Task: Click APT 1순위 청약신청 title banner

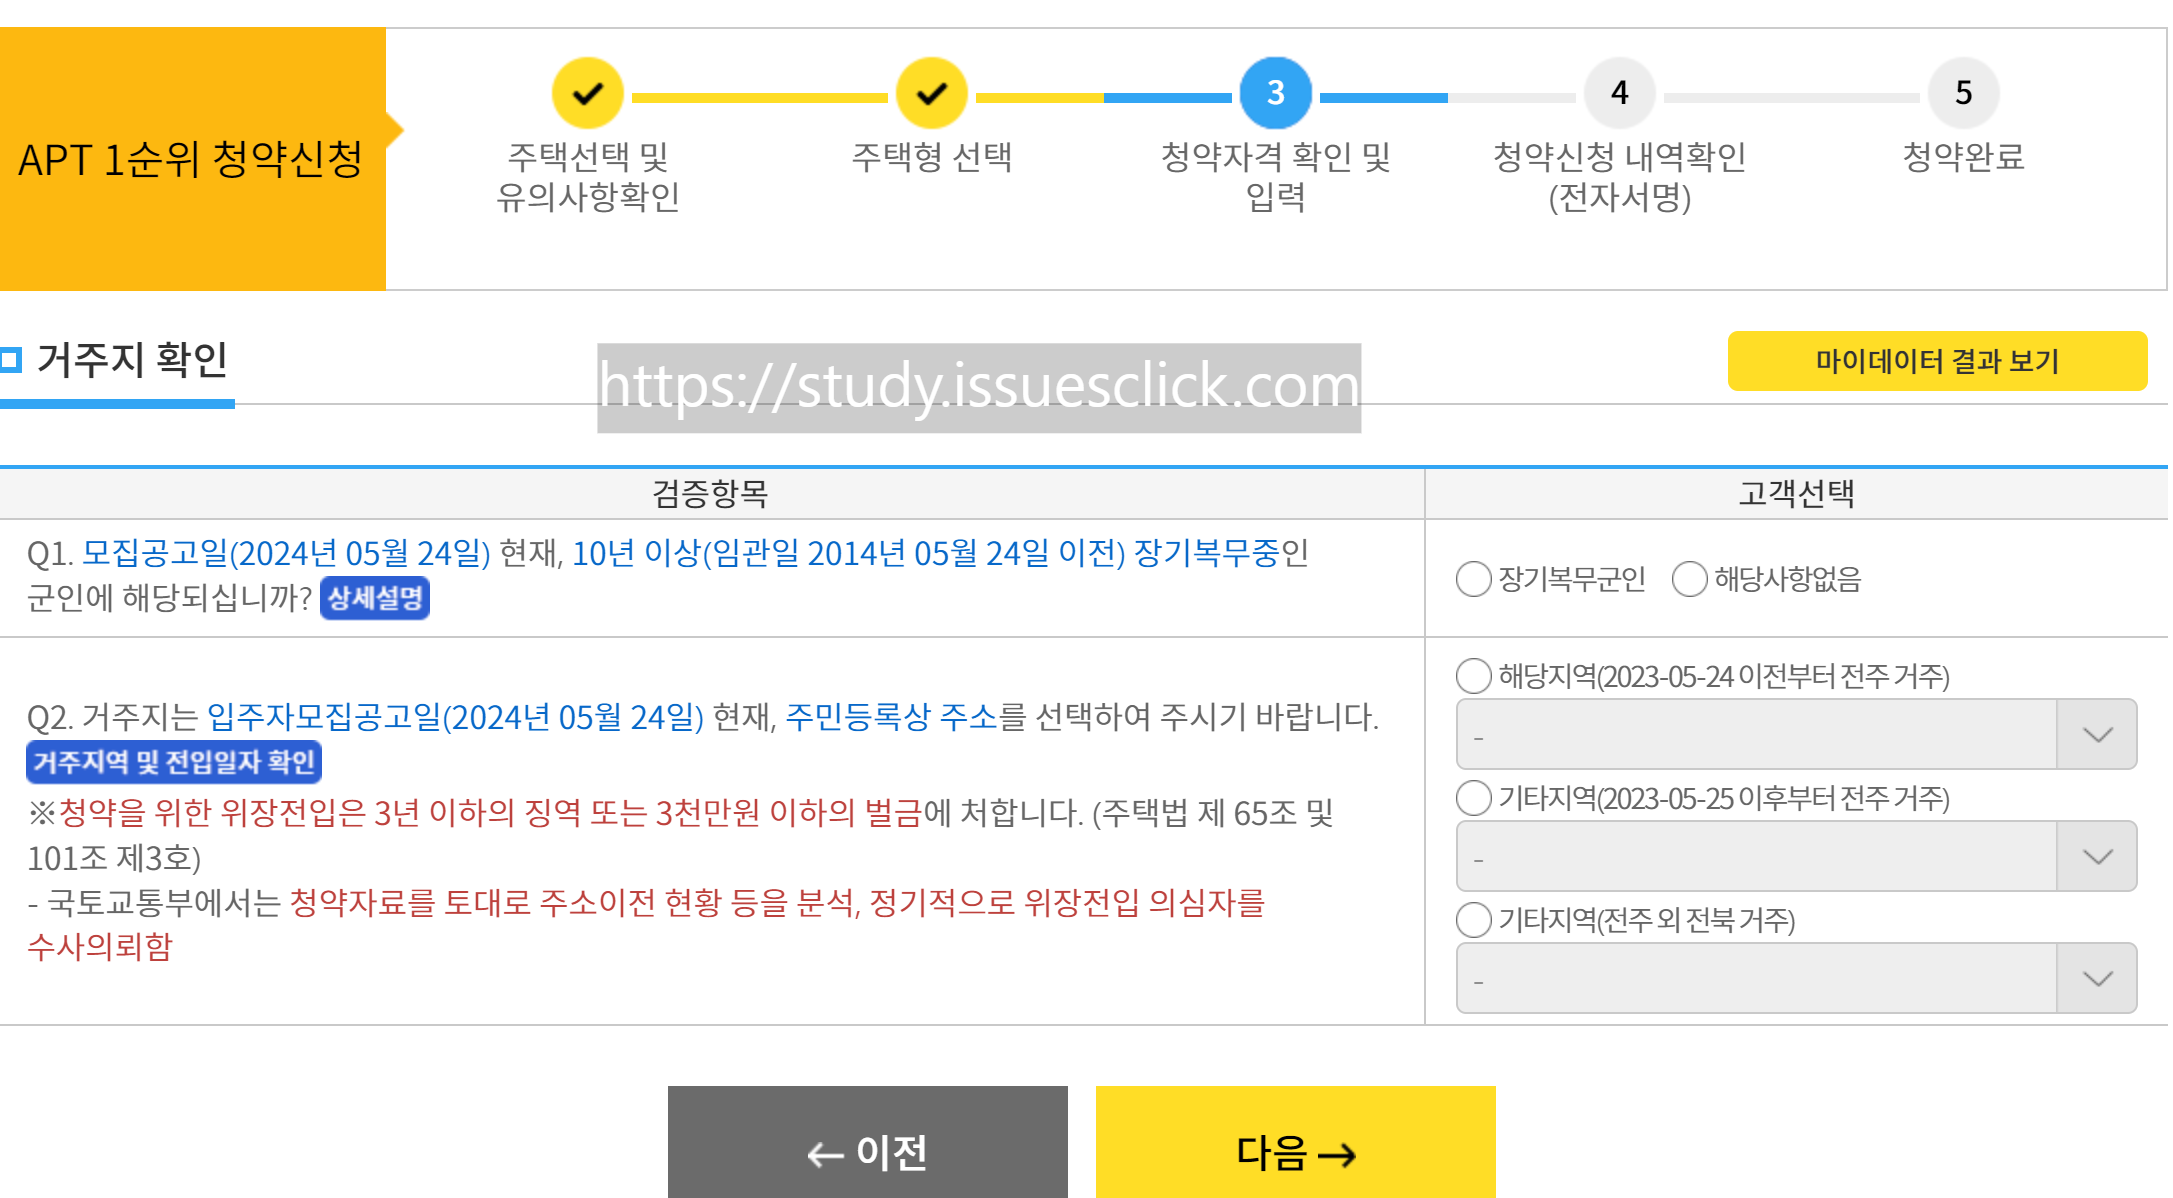Action: [x=192, y=160]
